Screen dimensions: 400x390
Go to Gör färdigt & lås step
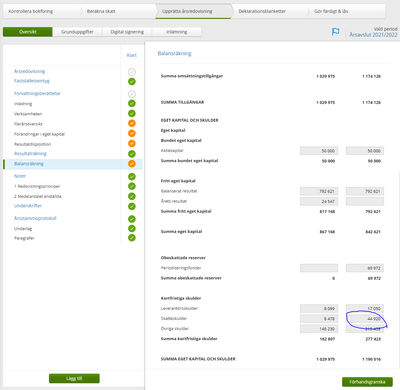click(x=331, y=11)
